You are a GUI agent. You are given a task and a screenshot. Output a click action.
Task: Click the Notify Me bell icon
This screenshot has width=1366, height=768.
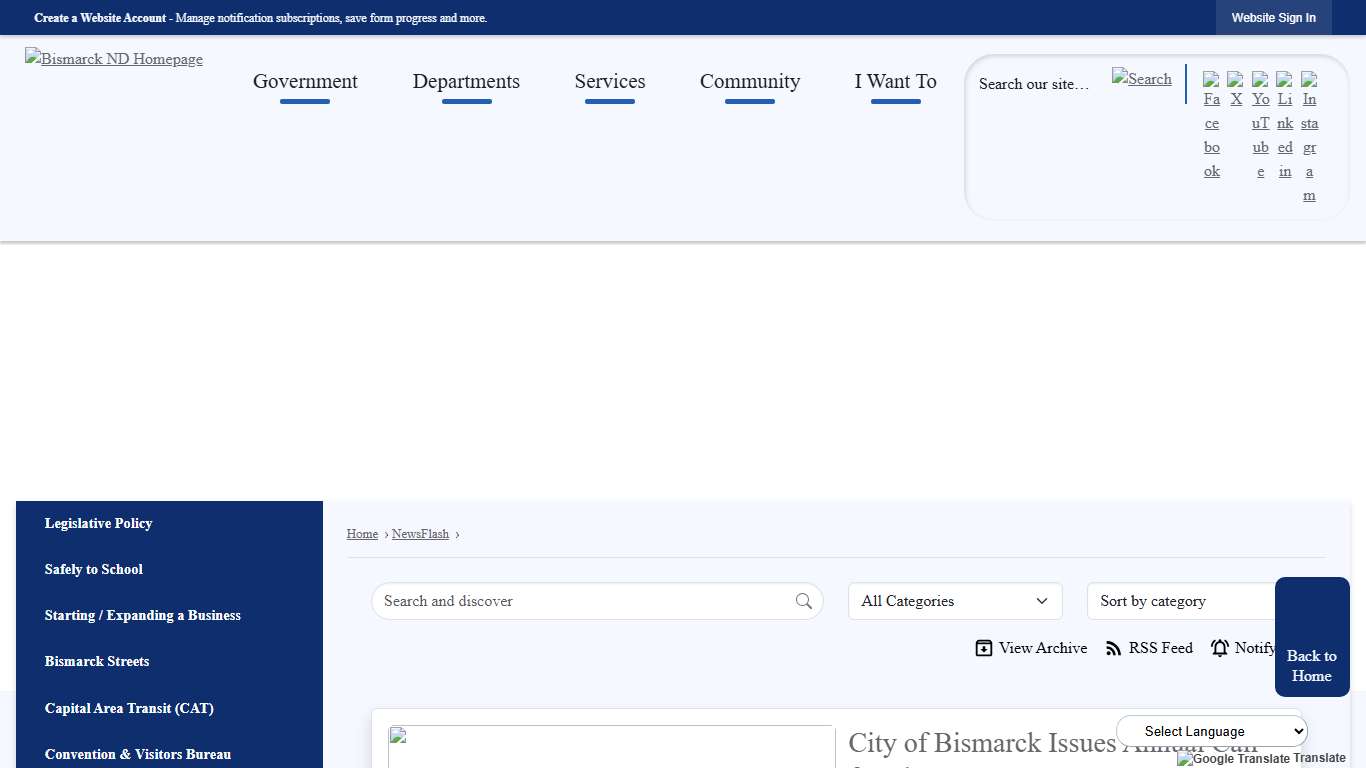[1220, 648]
